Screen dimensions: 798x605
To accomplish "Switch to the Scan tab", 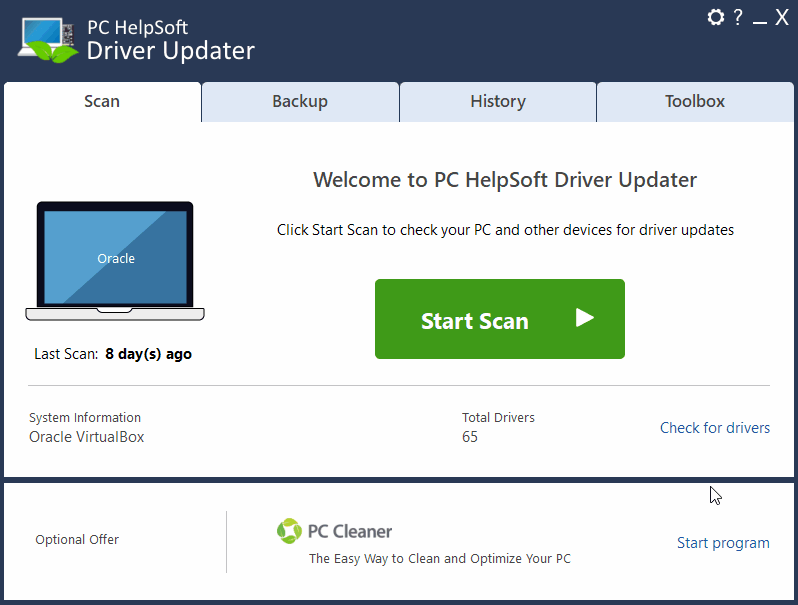I will pyautogui.click(x=102, y=101).
